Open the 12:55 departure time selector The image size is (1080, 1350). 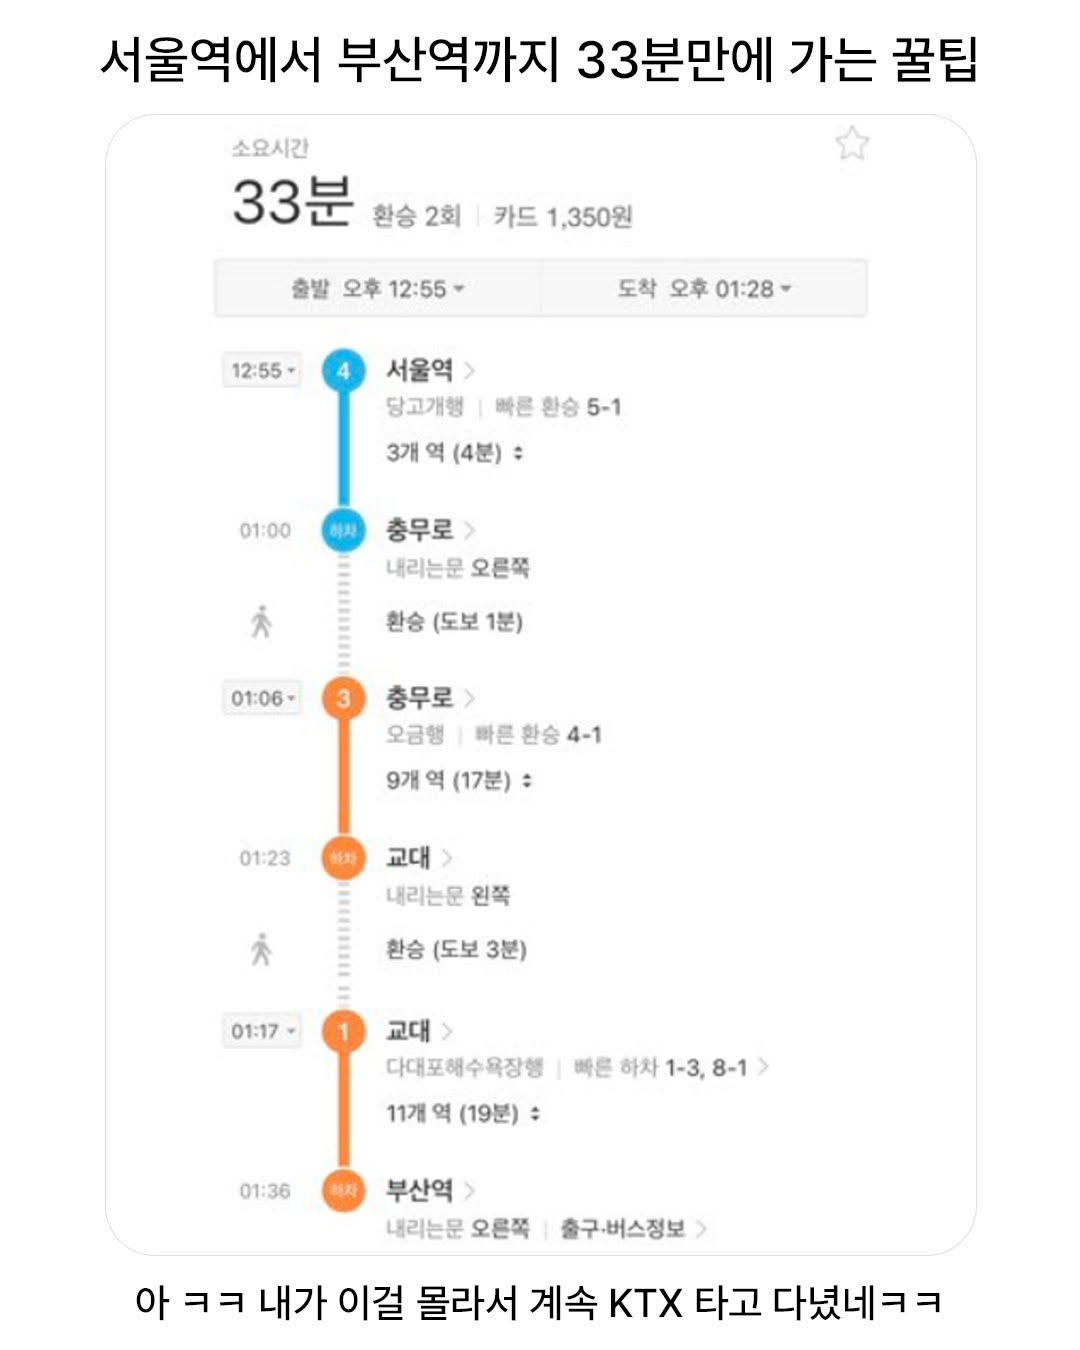[262, 371]
